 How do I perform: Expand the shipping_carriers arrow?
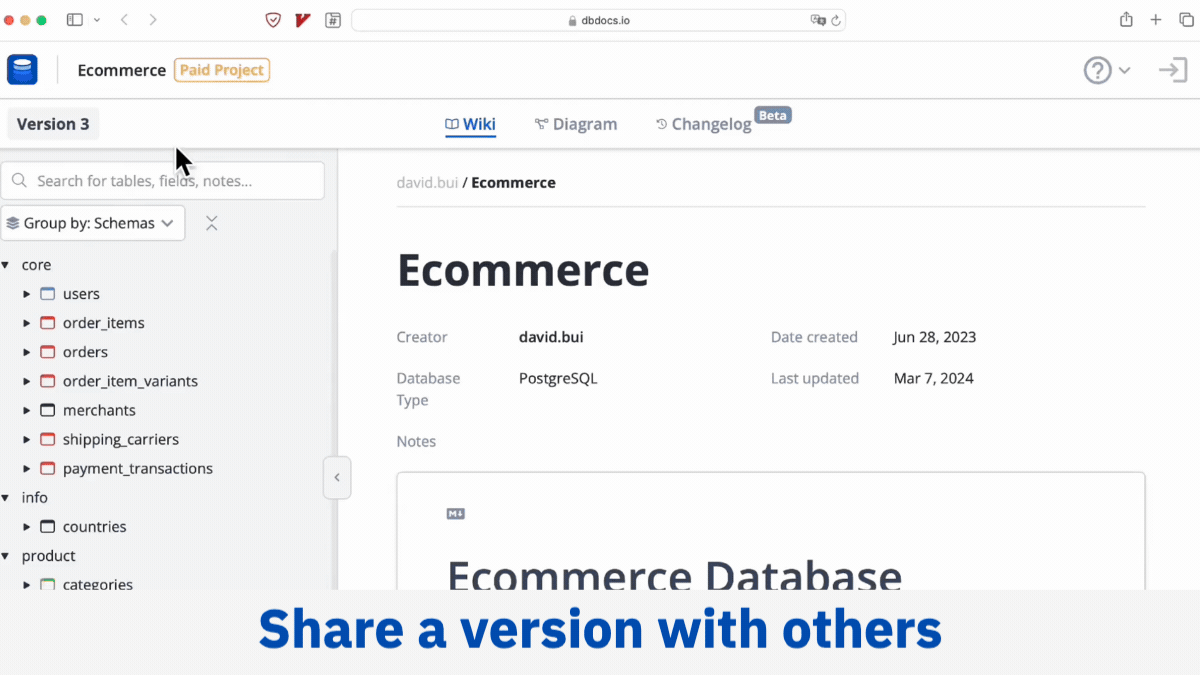[27, 439]
